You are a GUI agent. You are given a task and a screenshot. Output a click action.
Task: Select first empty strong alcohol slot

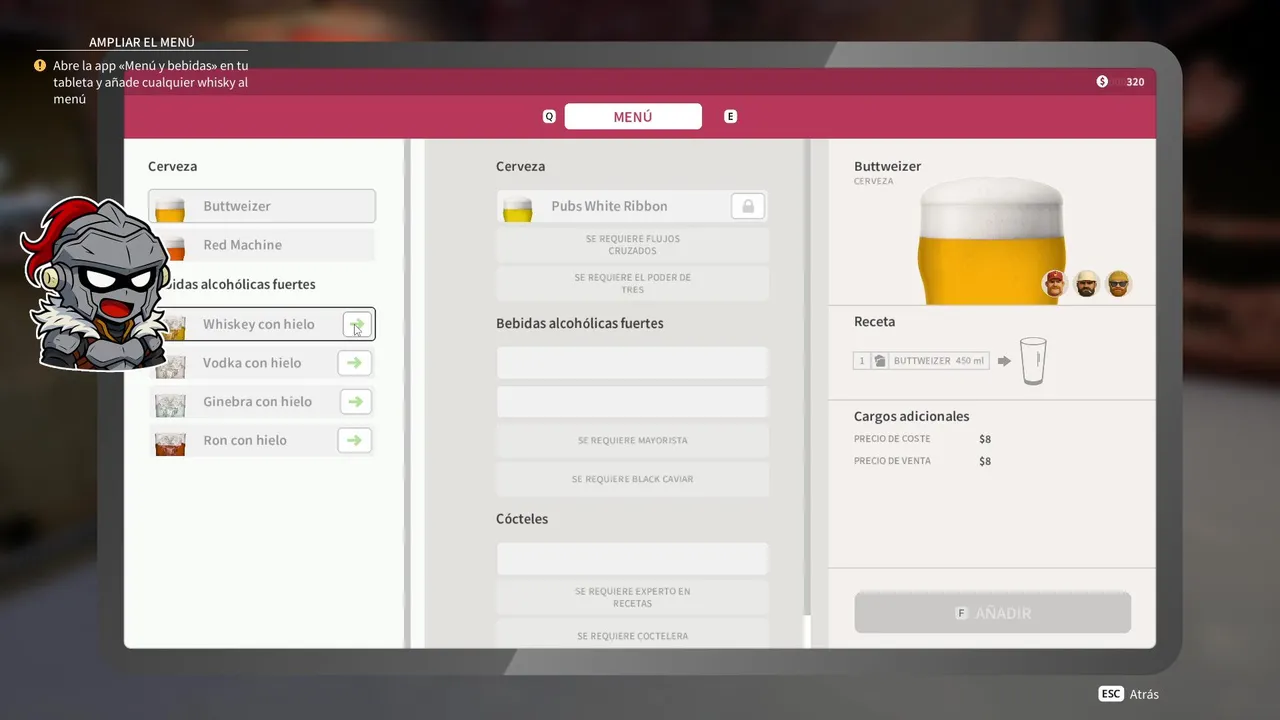click(632, 363)
